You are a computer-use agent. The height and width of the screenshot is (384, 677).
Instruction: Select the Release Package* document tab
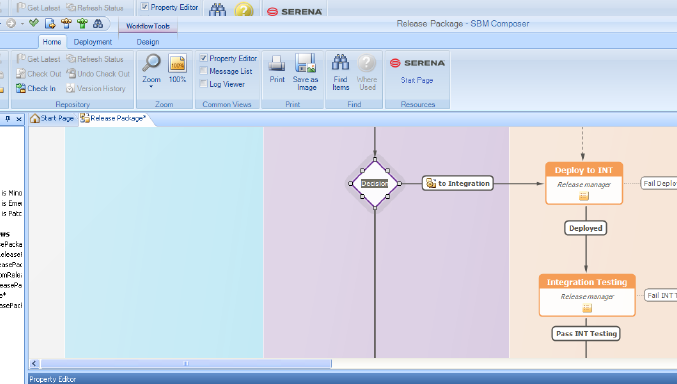(114, 118)
